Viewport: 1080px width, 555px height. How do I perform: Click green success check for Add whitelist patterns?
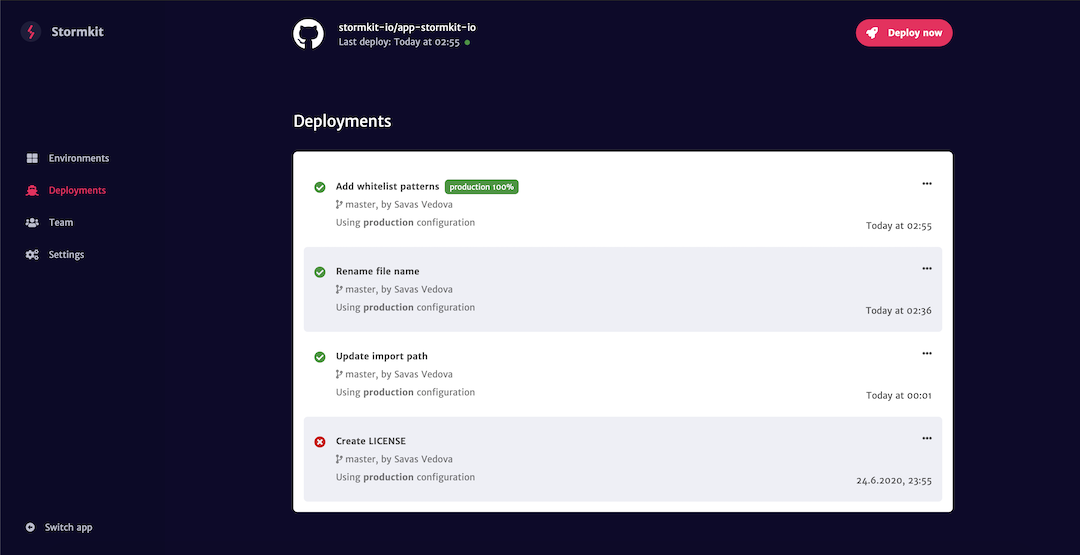(x=320, y=187)
